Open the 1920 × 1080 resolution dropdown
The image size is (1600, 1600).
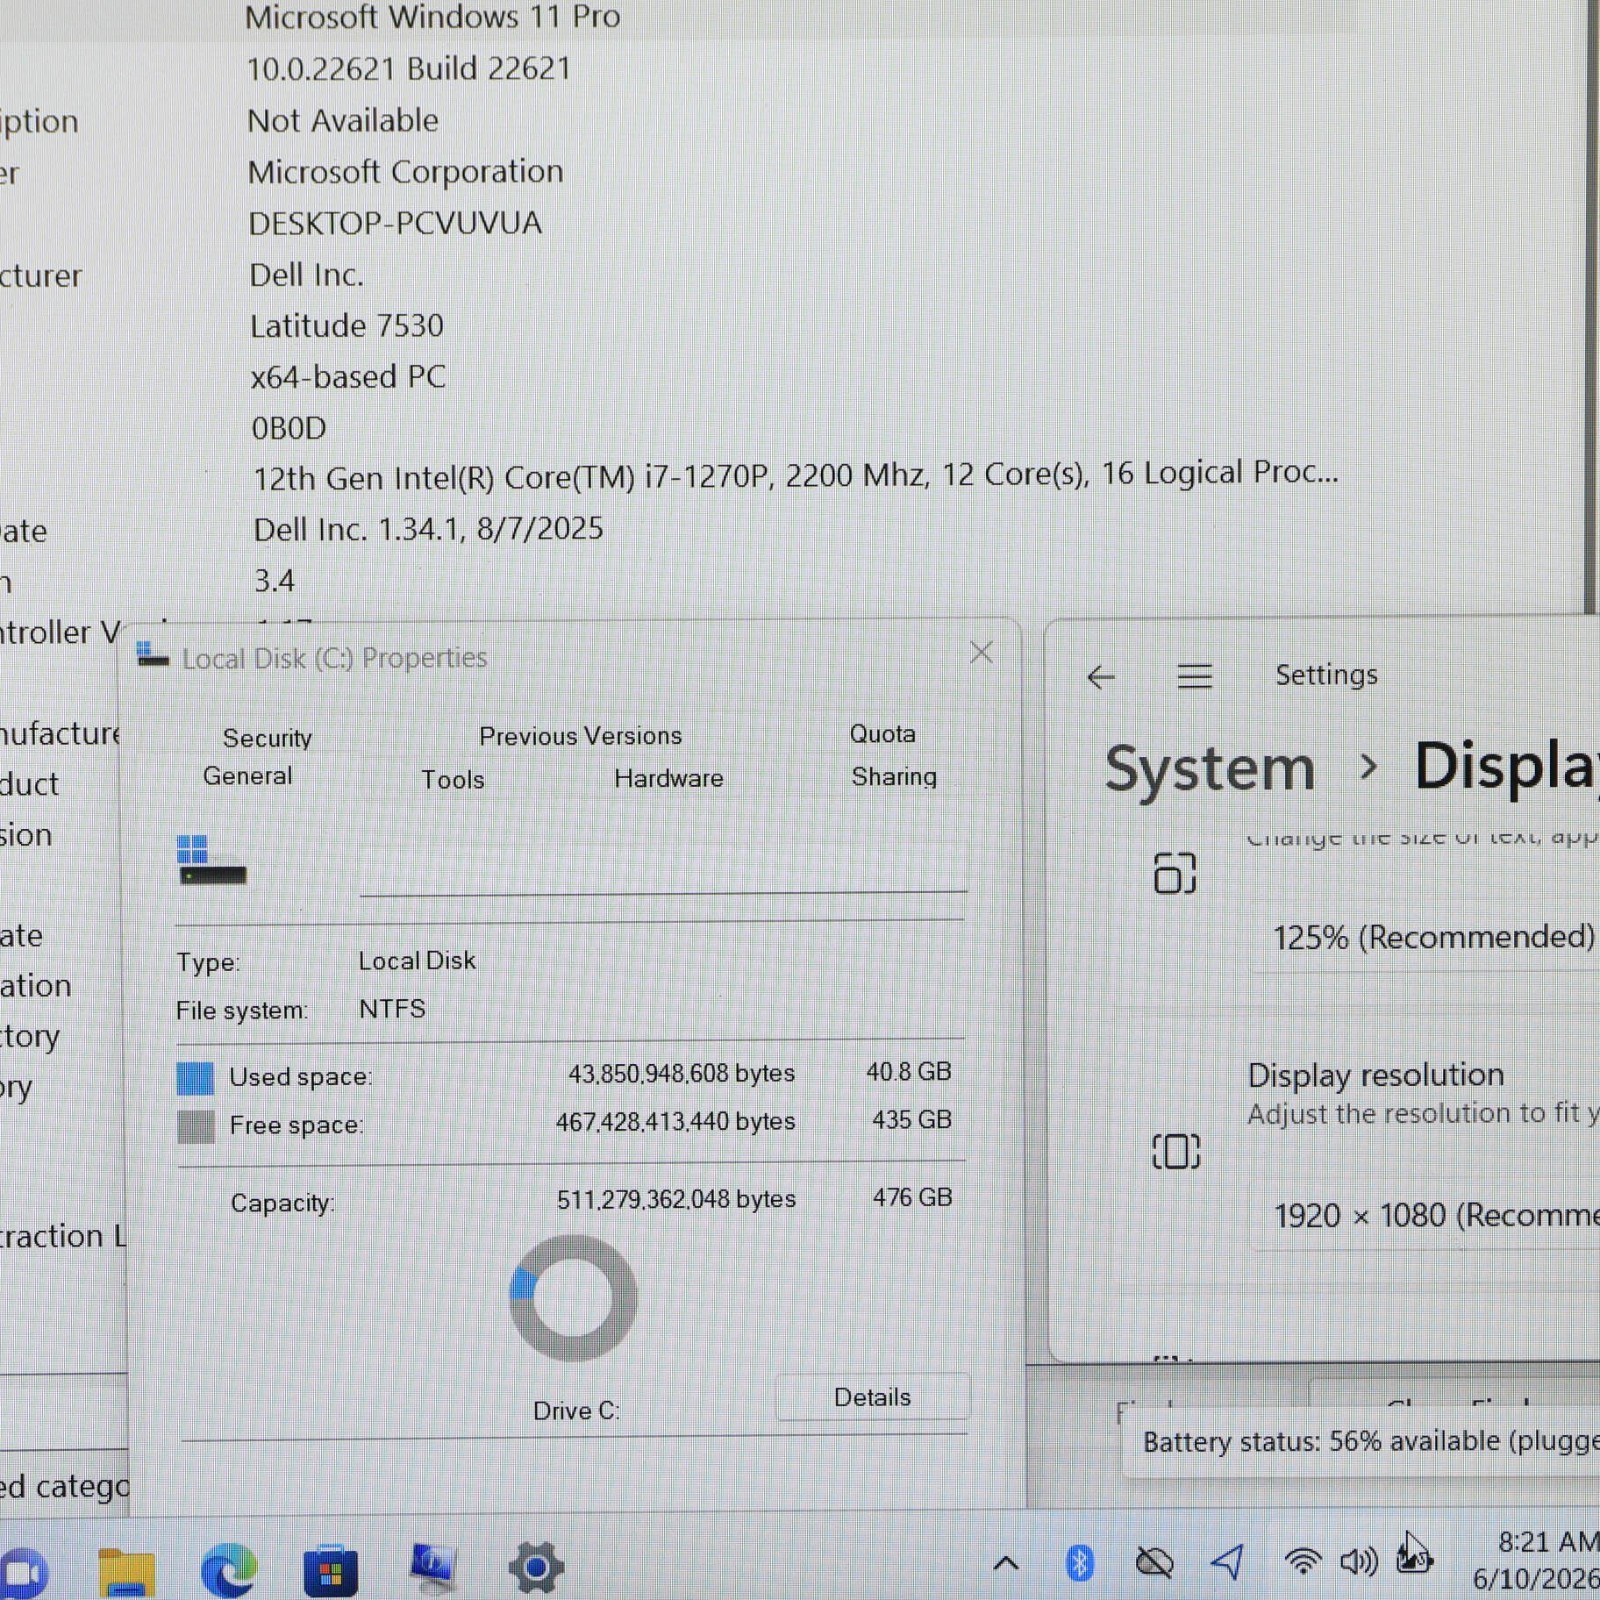(1425, 1216)
